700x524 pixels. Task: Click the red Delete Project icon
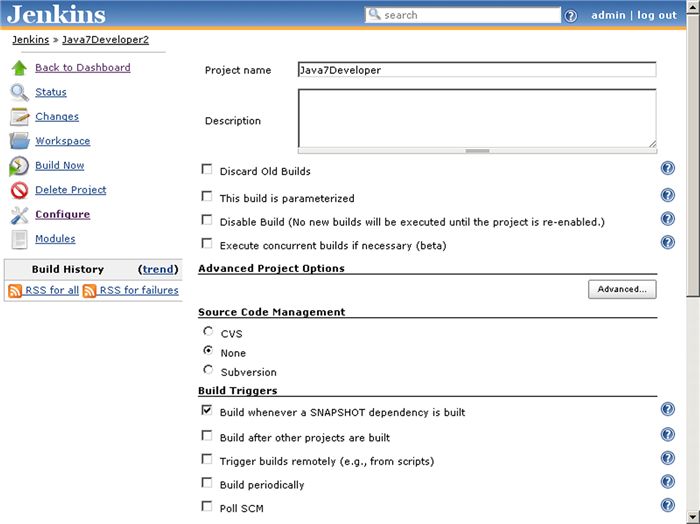[x=19, y=190]
